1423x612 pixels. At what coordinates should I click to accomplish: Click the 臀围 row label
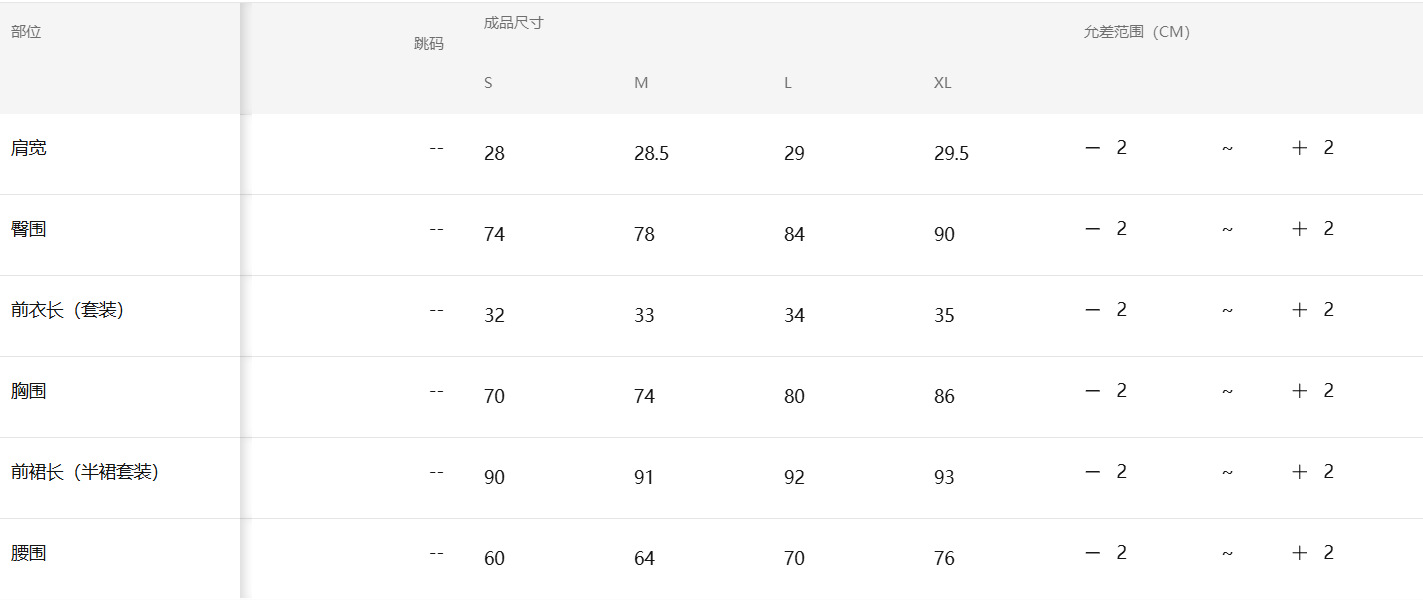coord(29,229)
